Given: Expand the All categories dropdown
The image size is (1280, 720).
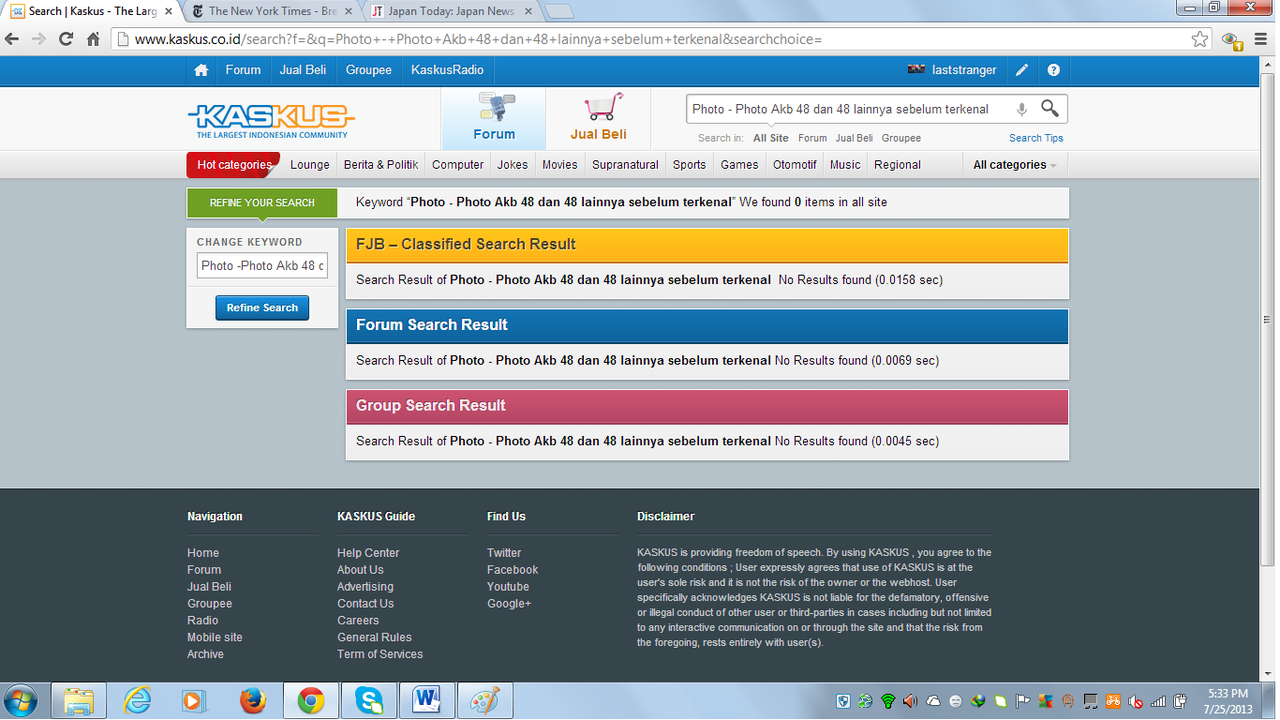Looking at the screenshot, I should tap(1015, 165).
